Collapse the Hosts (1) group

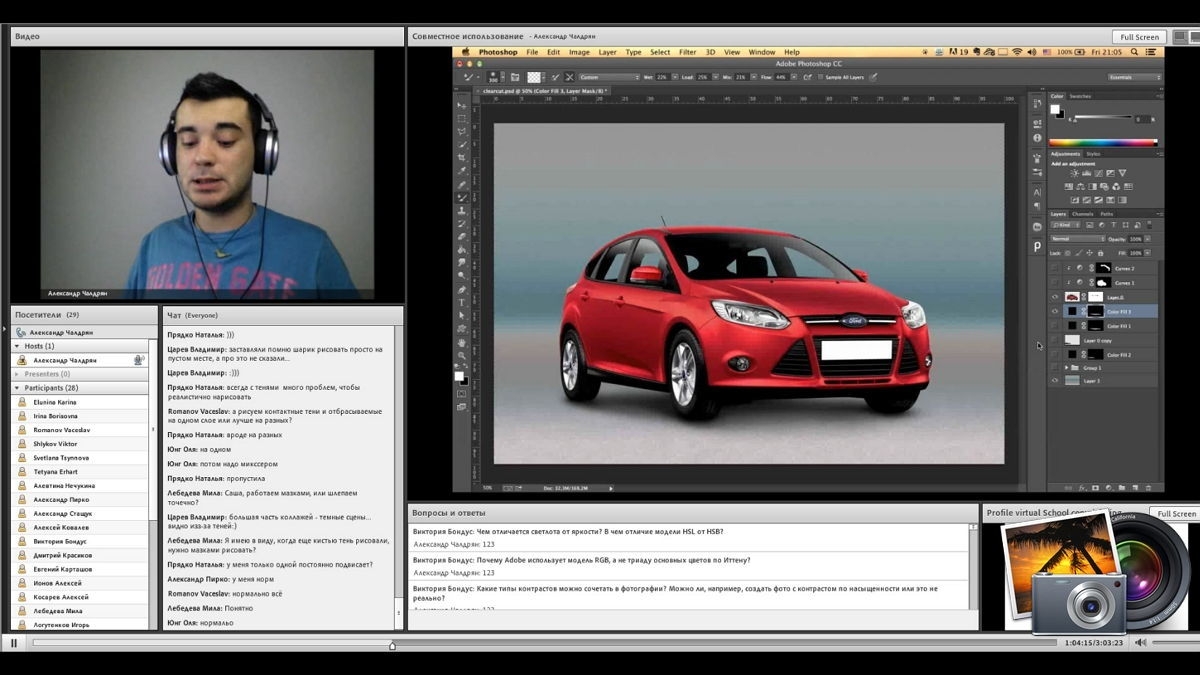click(16, 346)
